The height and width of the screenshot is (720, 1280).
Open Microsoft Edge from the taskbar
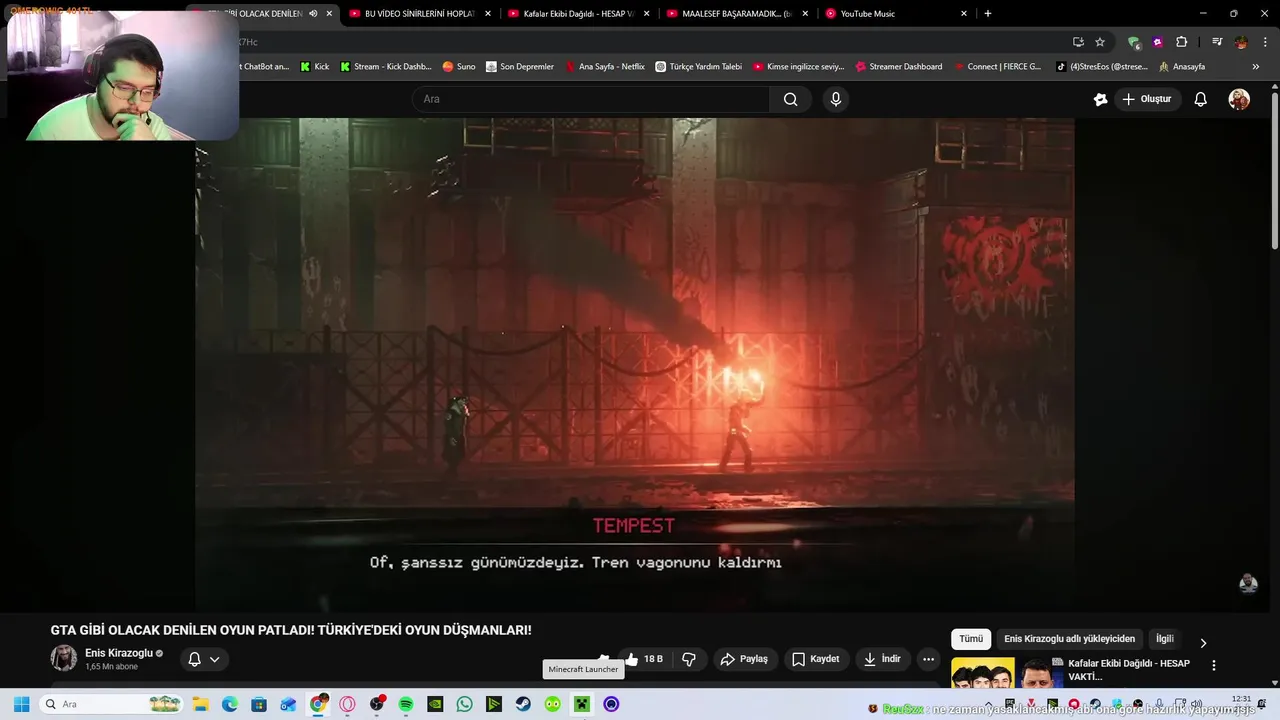(x=230, y=704)
